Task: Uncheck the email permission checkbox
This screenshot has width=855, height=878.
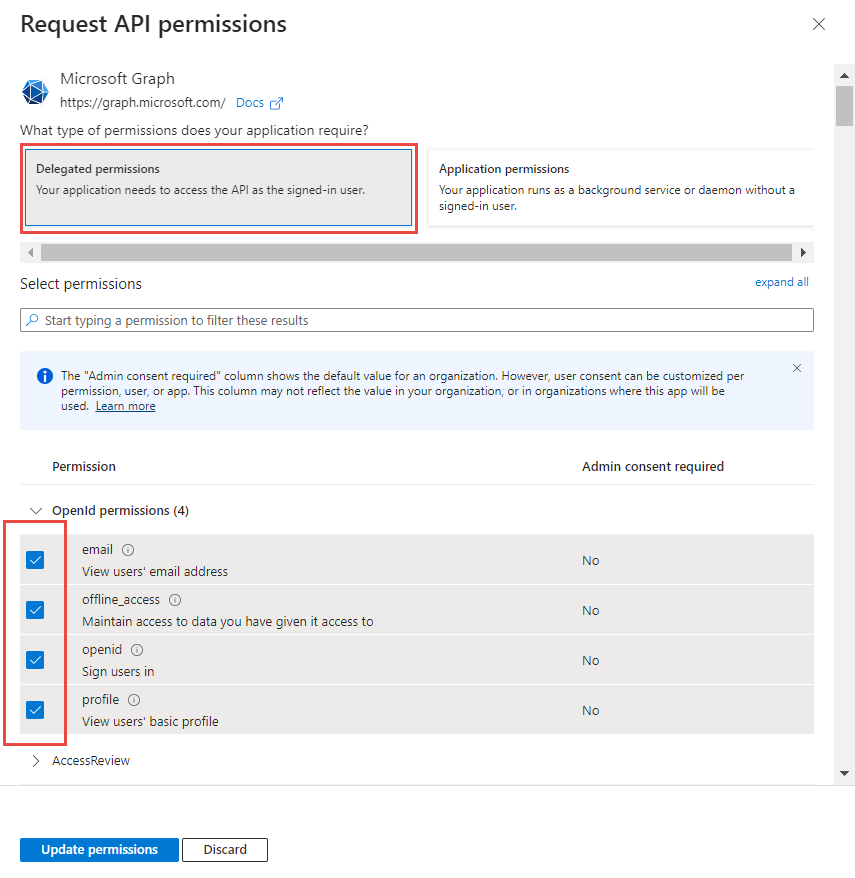Action: [35, 560]
